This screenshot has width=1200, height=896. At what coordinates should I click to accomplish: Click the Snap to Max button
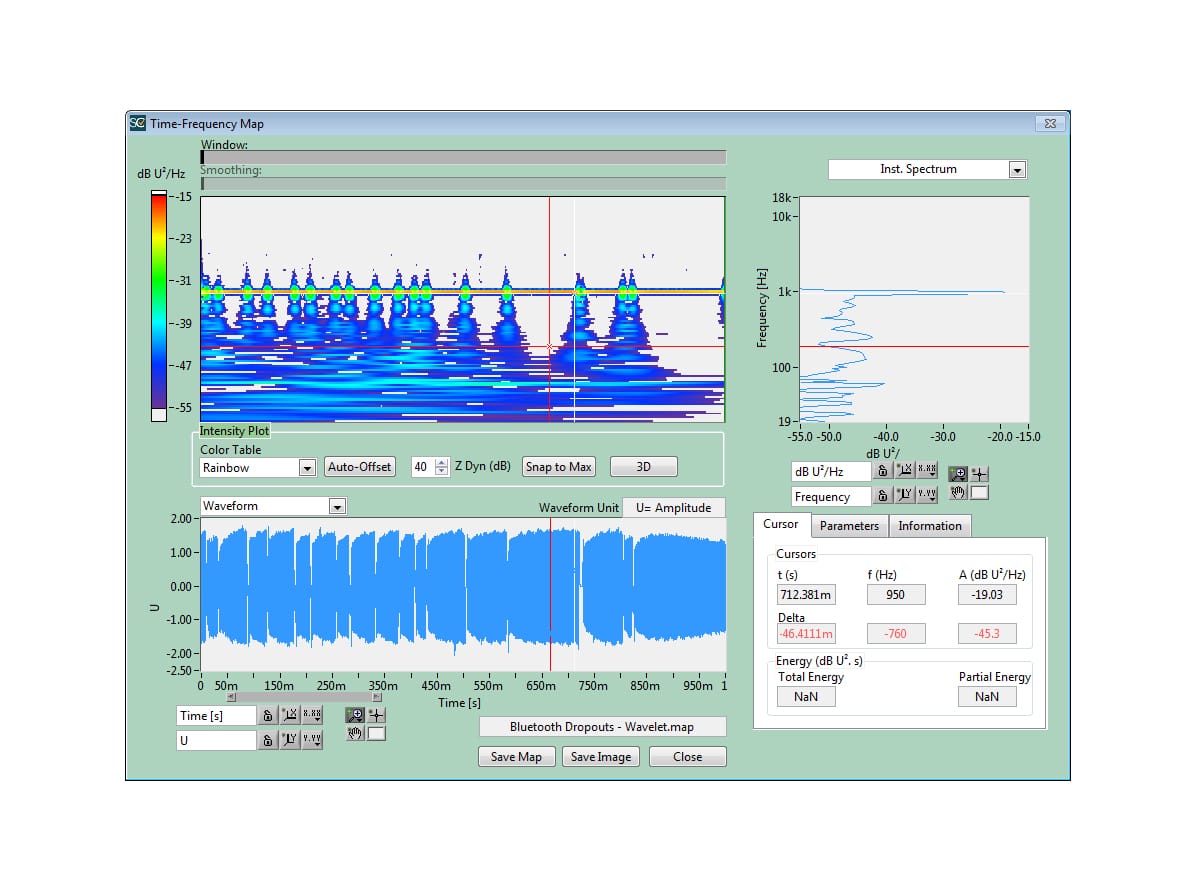click(x=559, y=467)
